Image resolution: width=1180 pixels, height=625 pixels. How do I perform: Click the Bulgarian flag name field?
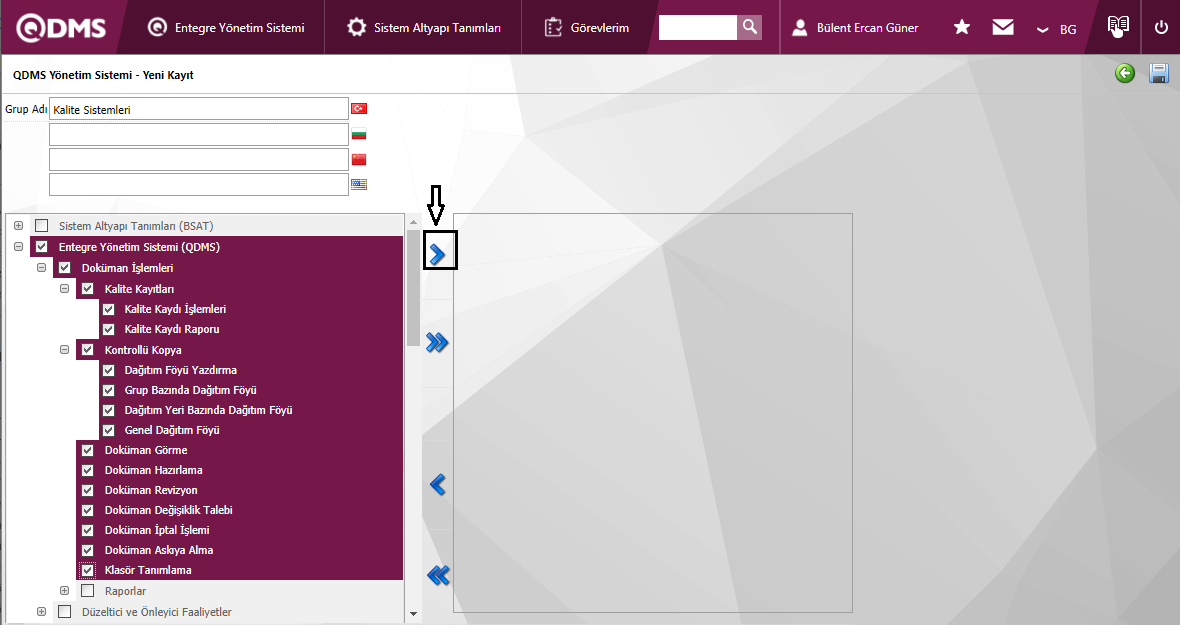pyautogui.click(x=199, y=134)
